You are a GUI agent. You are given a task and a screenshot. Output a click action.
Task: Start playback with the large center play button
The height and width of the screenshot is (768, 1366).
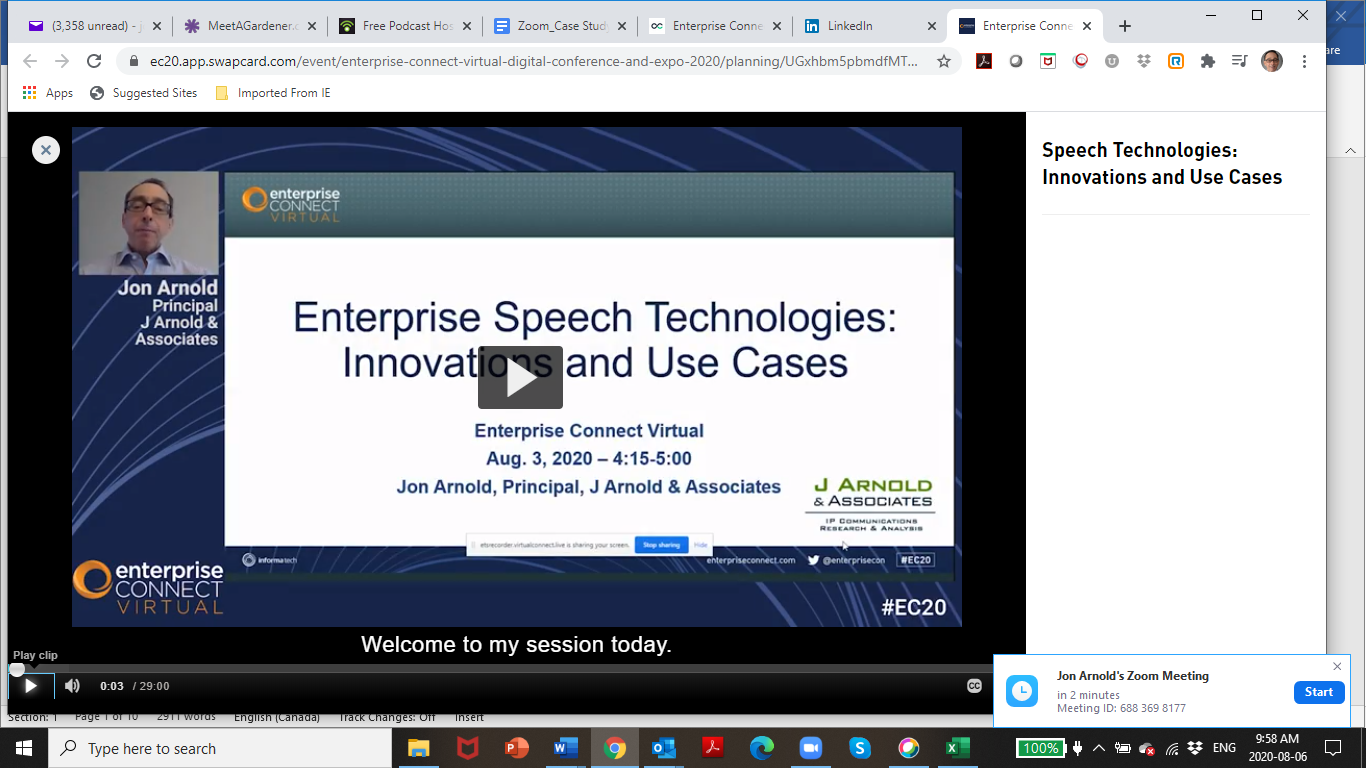pos(520,377)
